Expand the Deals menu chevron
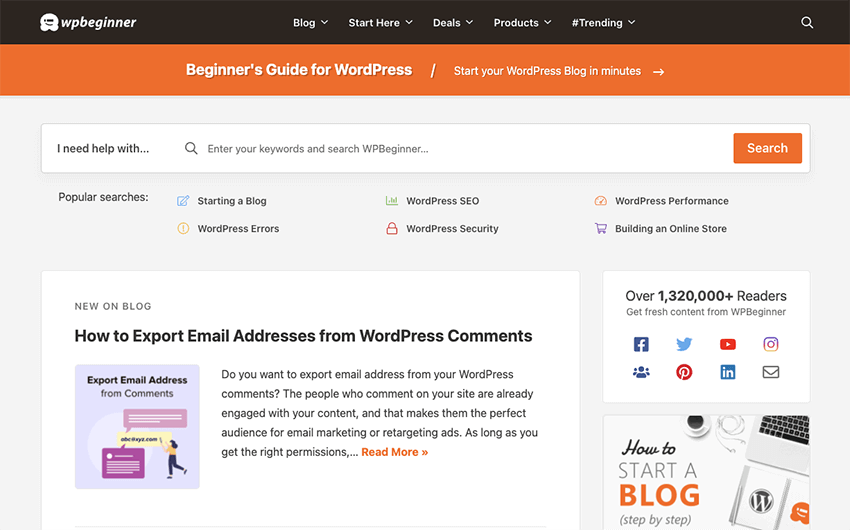The height and width of the screenshot is (530, 850). click(469, 22)
